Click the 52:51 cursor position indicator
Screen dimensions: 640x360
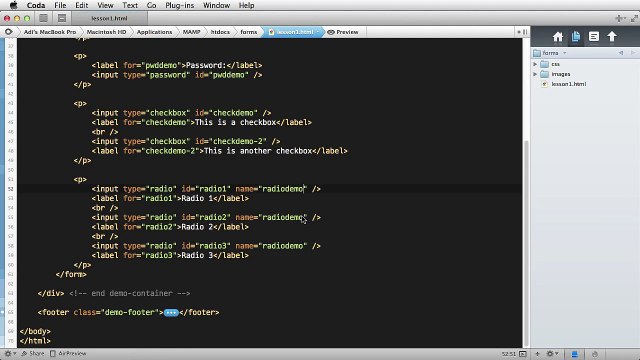click(509, 354)
